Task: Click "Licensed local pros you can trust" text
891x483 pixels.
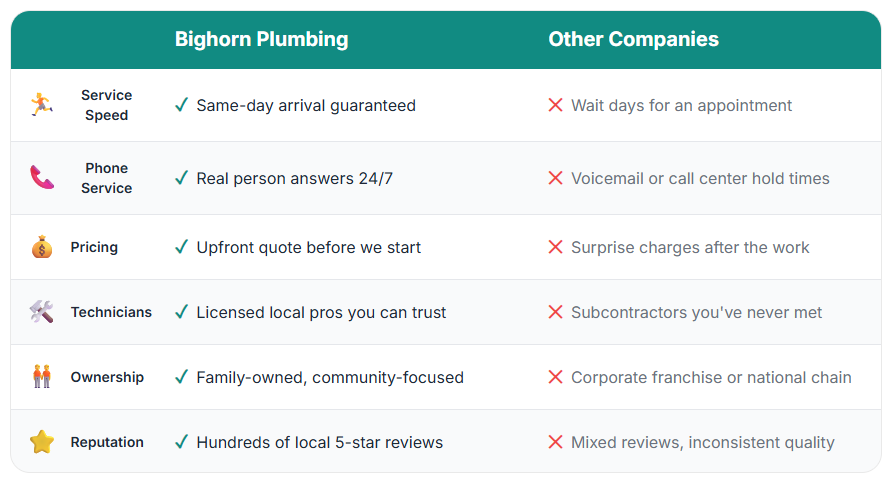Action: [321, 312]
